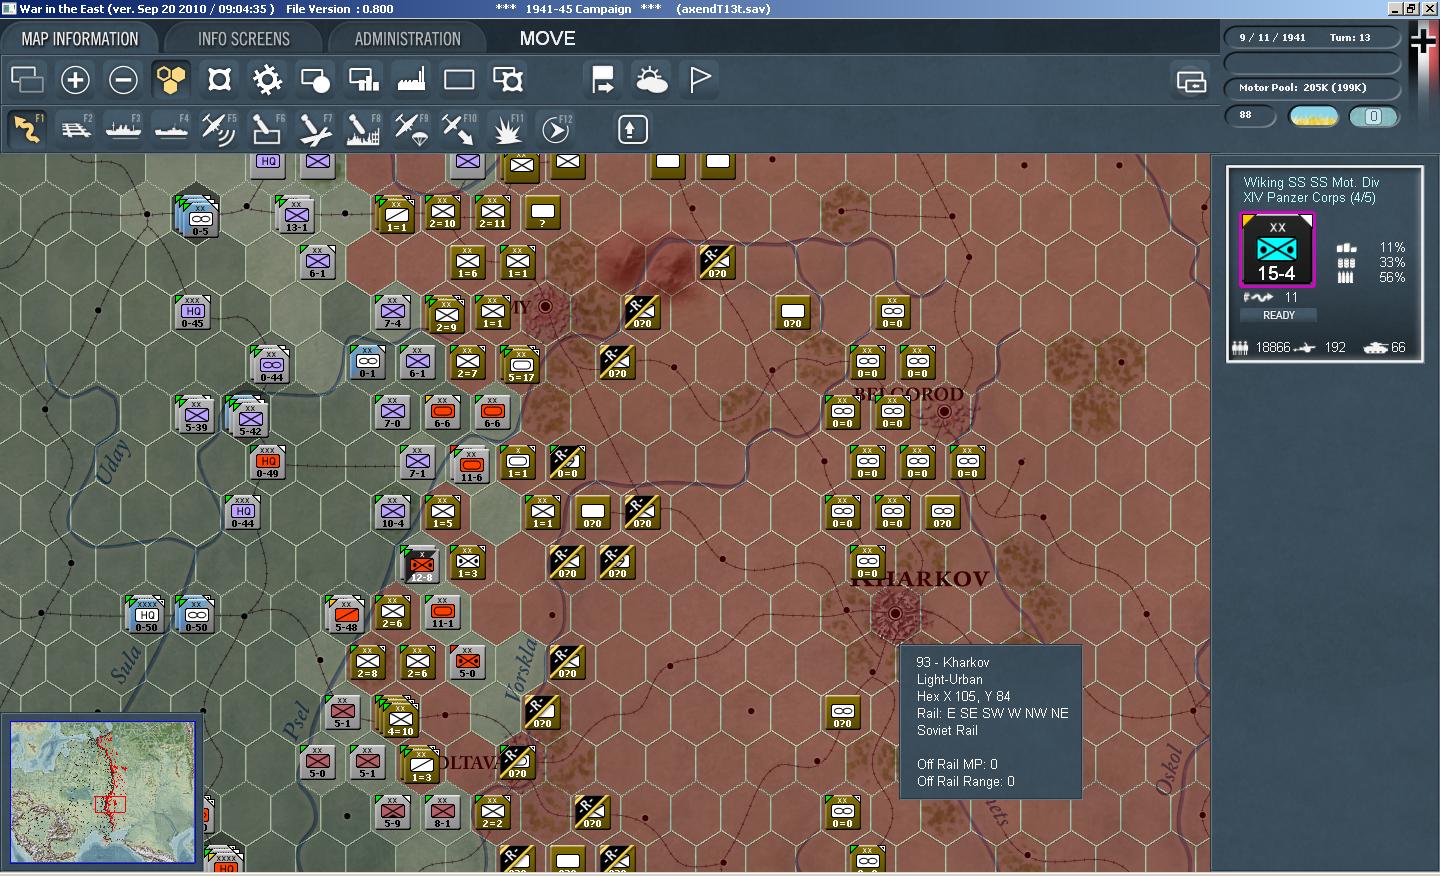Toggle the hex grid display

pos(171,79)
